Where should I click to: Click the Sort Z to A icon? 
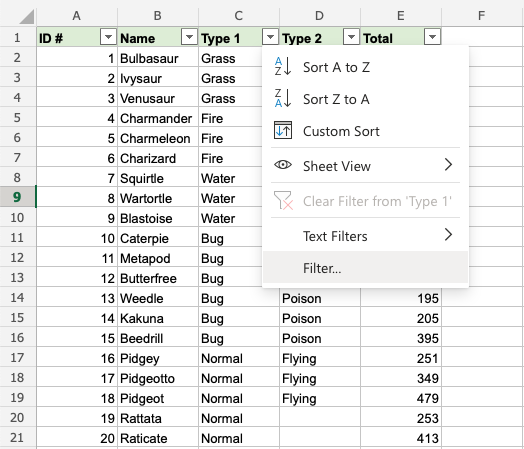point(283,98)
